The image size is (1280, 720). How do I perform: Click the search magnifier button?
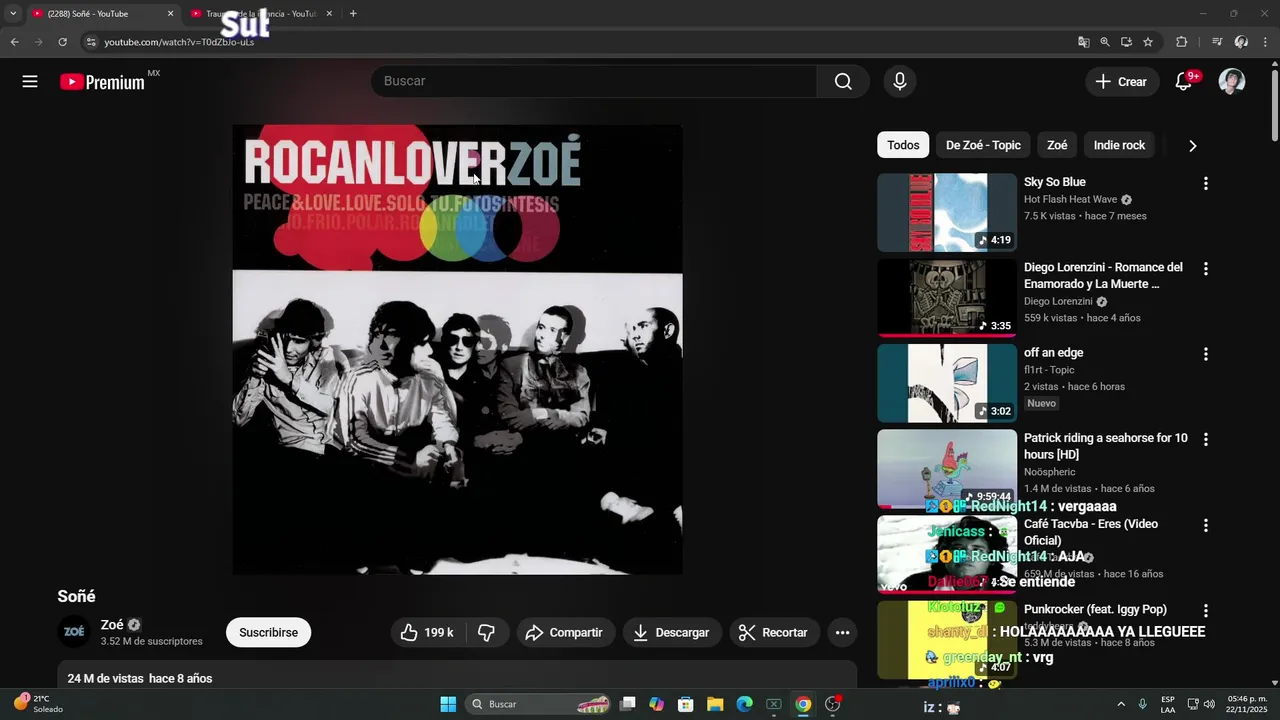[x=843, y=82]
